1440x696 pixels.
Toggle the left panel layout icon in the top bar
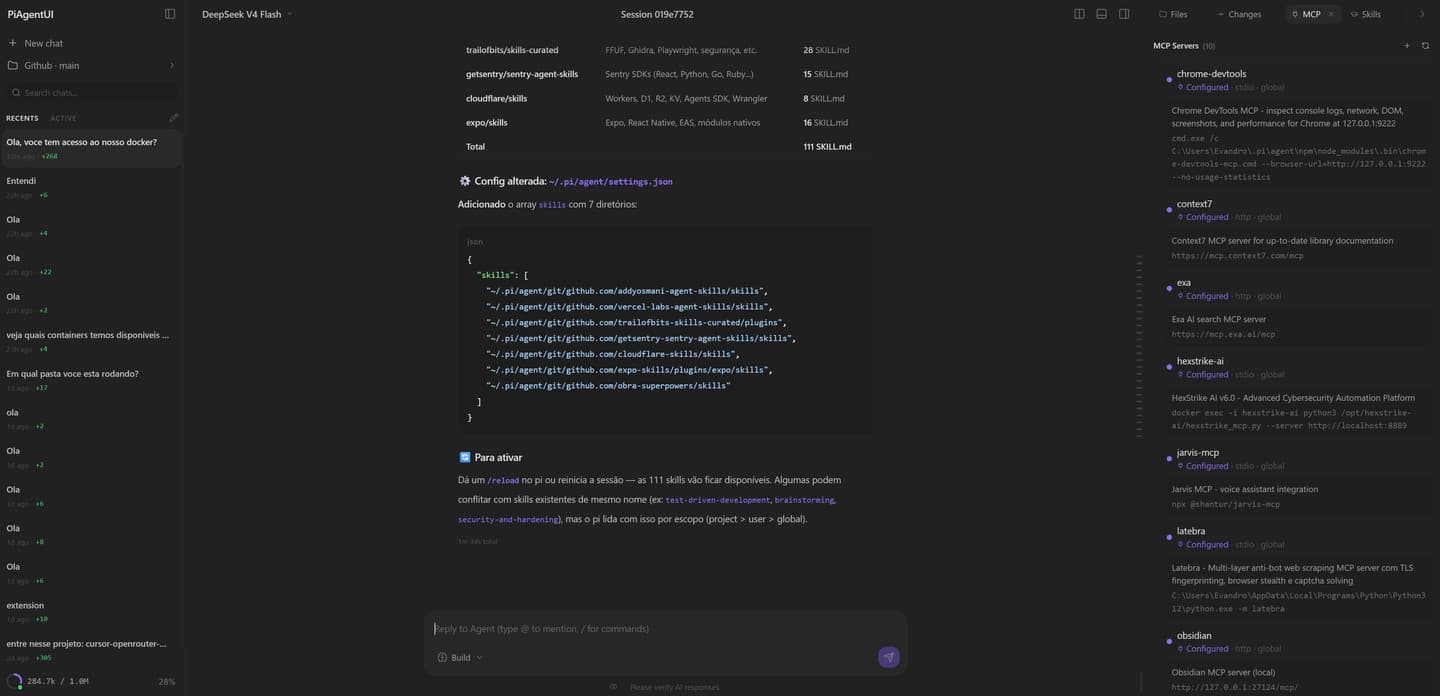[1079, 14]
